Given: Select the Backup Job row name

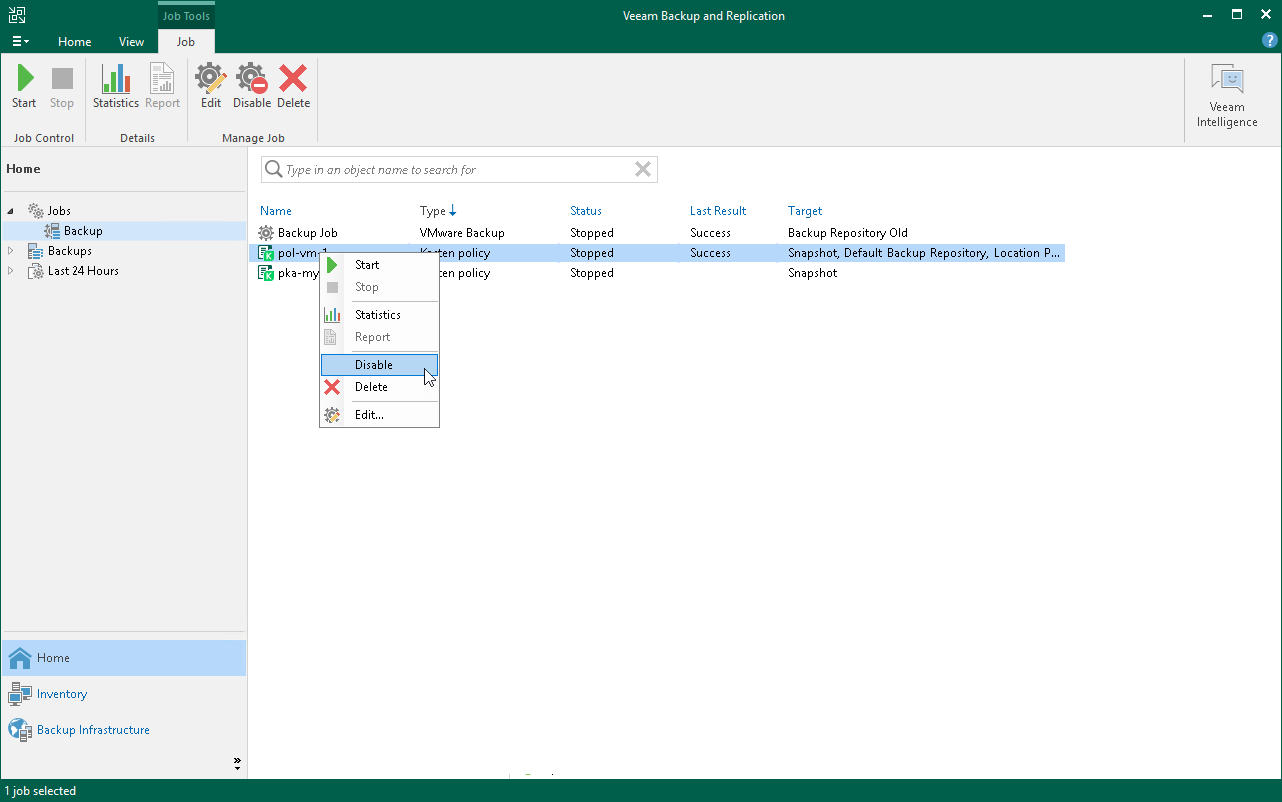Looking at the screenshot, I should pos(308,233).
